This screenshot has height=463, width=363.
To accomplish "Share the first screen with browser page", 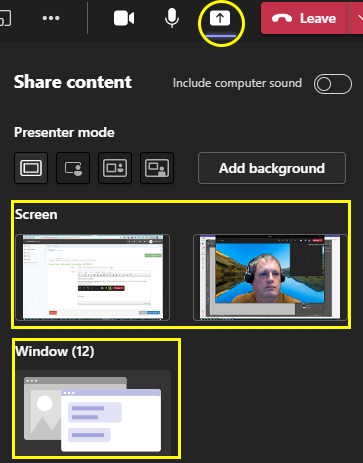I will pos(93,277).
